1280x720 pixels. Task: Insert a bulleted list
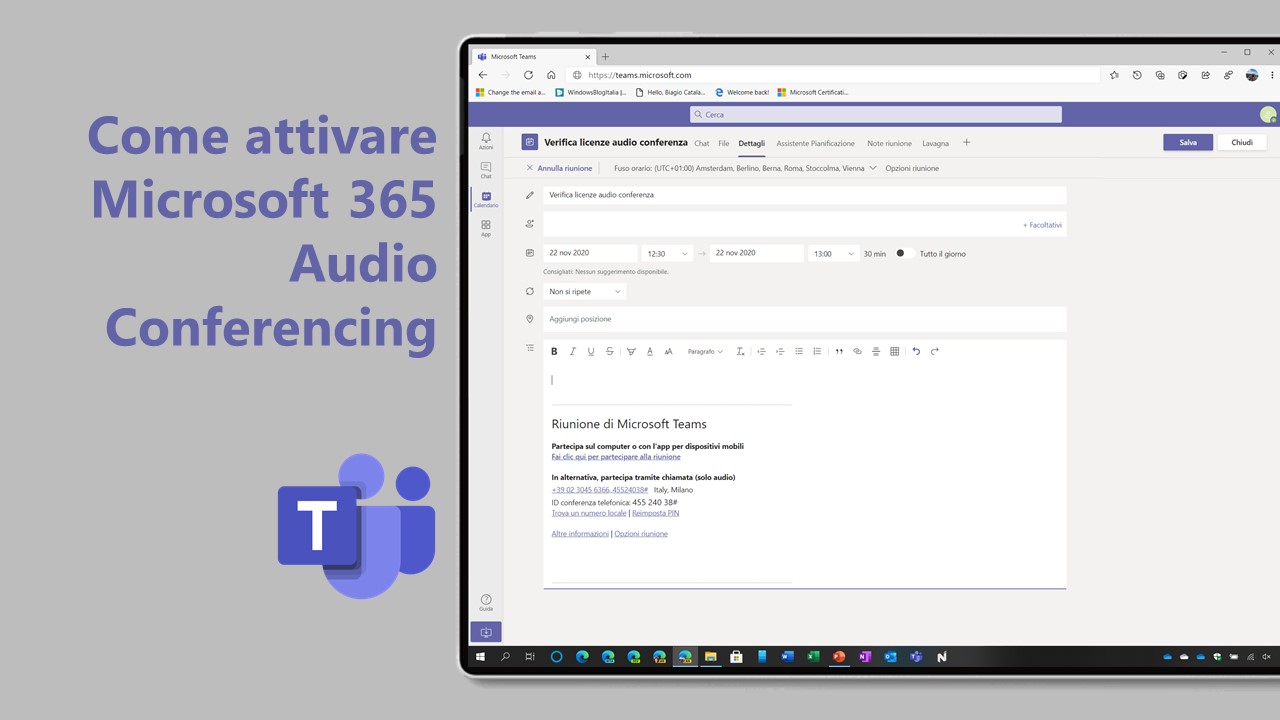coord(798,351)
